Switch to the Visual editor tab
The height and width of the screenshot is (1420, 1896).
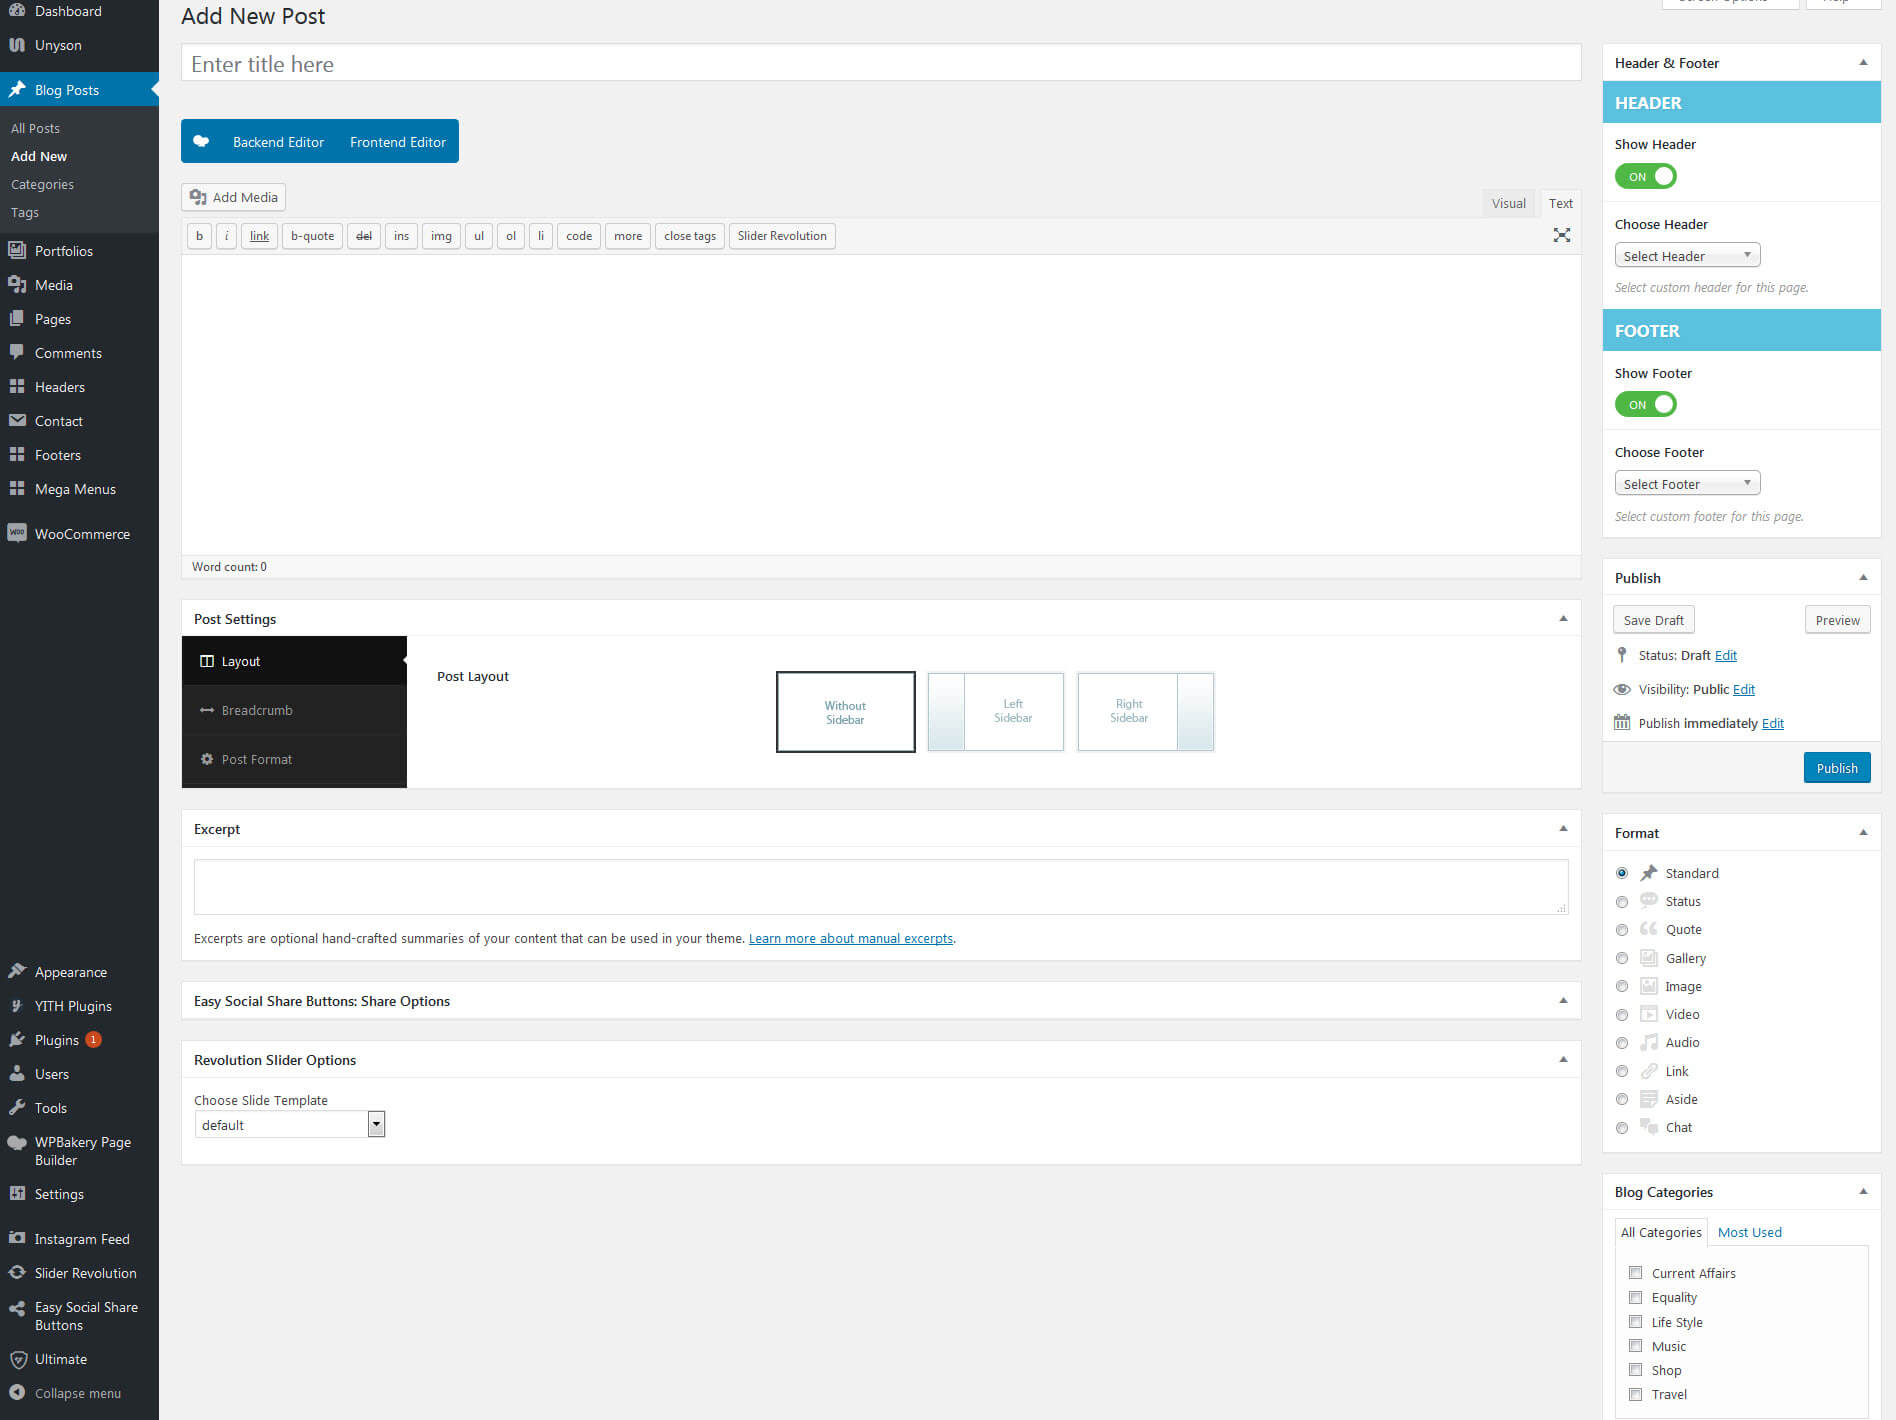point(1508,203)
